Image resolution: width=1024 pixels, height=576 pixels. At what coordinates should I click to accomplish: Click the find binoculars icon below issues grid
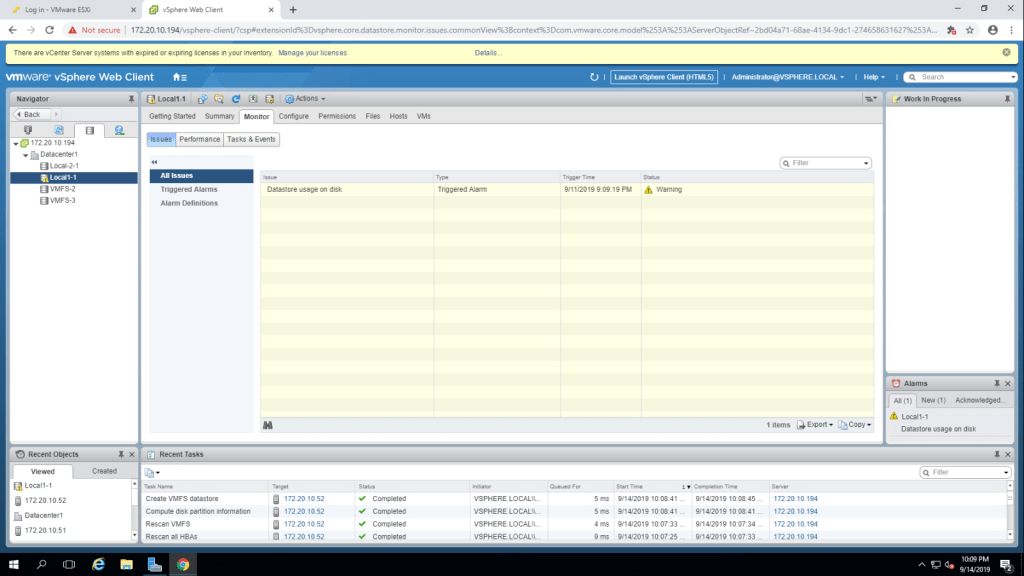coord(268,425)
